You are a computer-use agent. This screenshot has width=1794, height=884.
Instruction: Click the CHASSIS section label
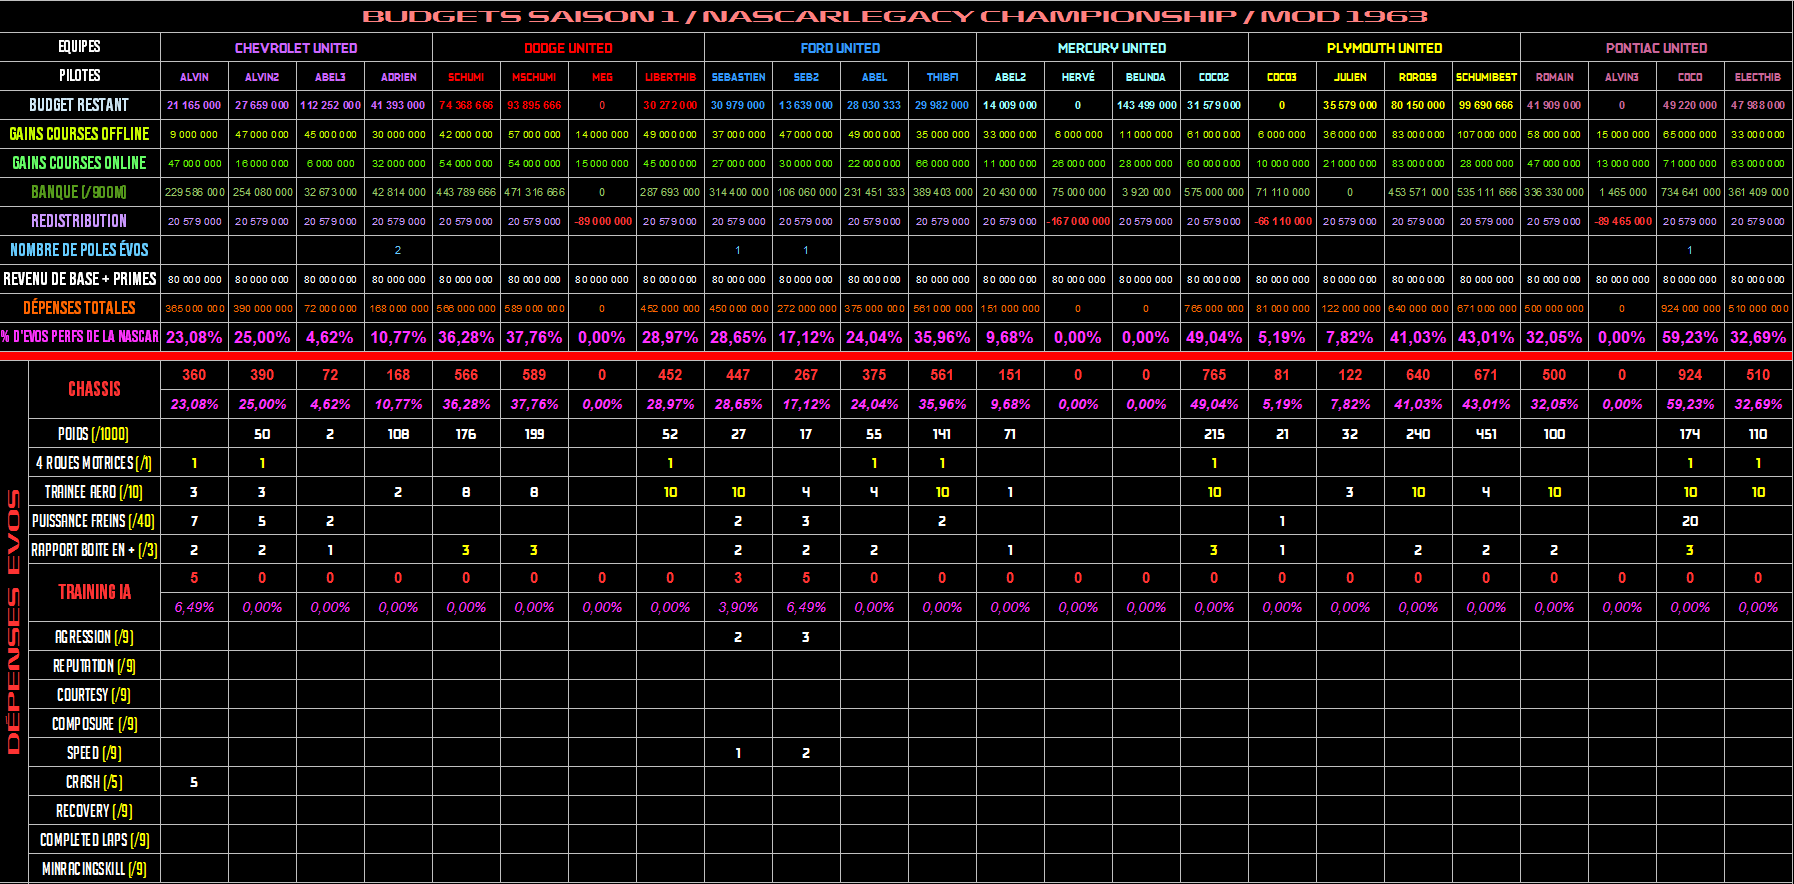[94, 389]
